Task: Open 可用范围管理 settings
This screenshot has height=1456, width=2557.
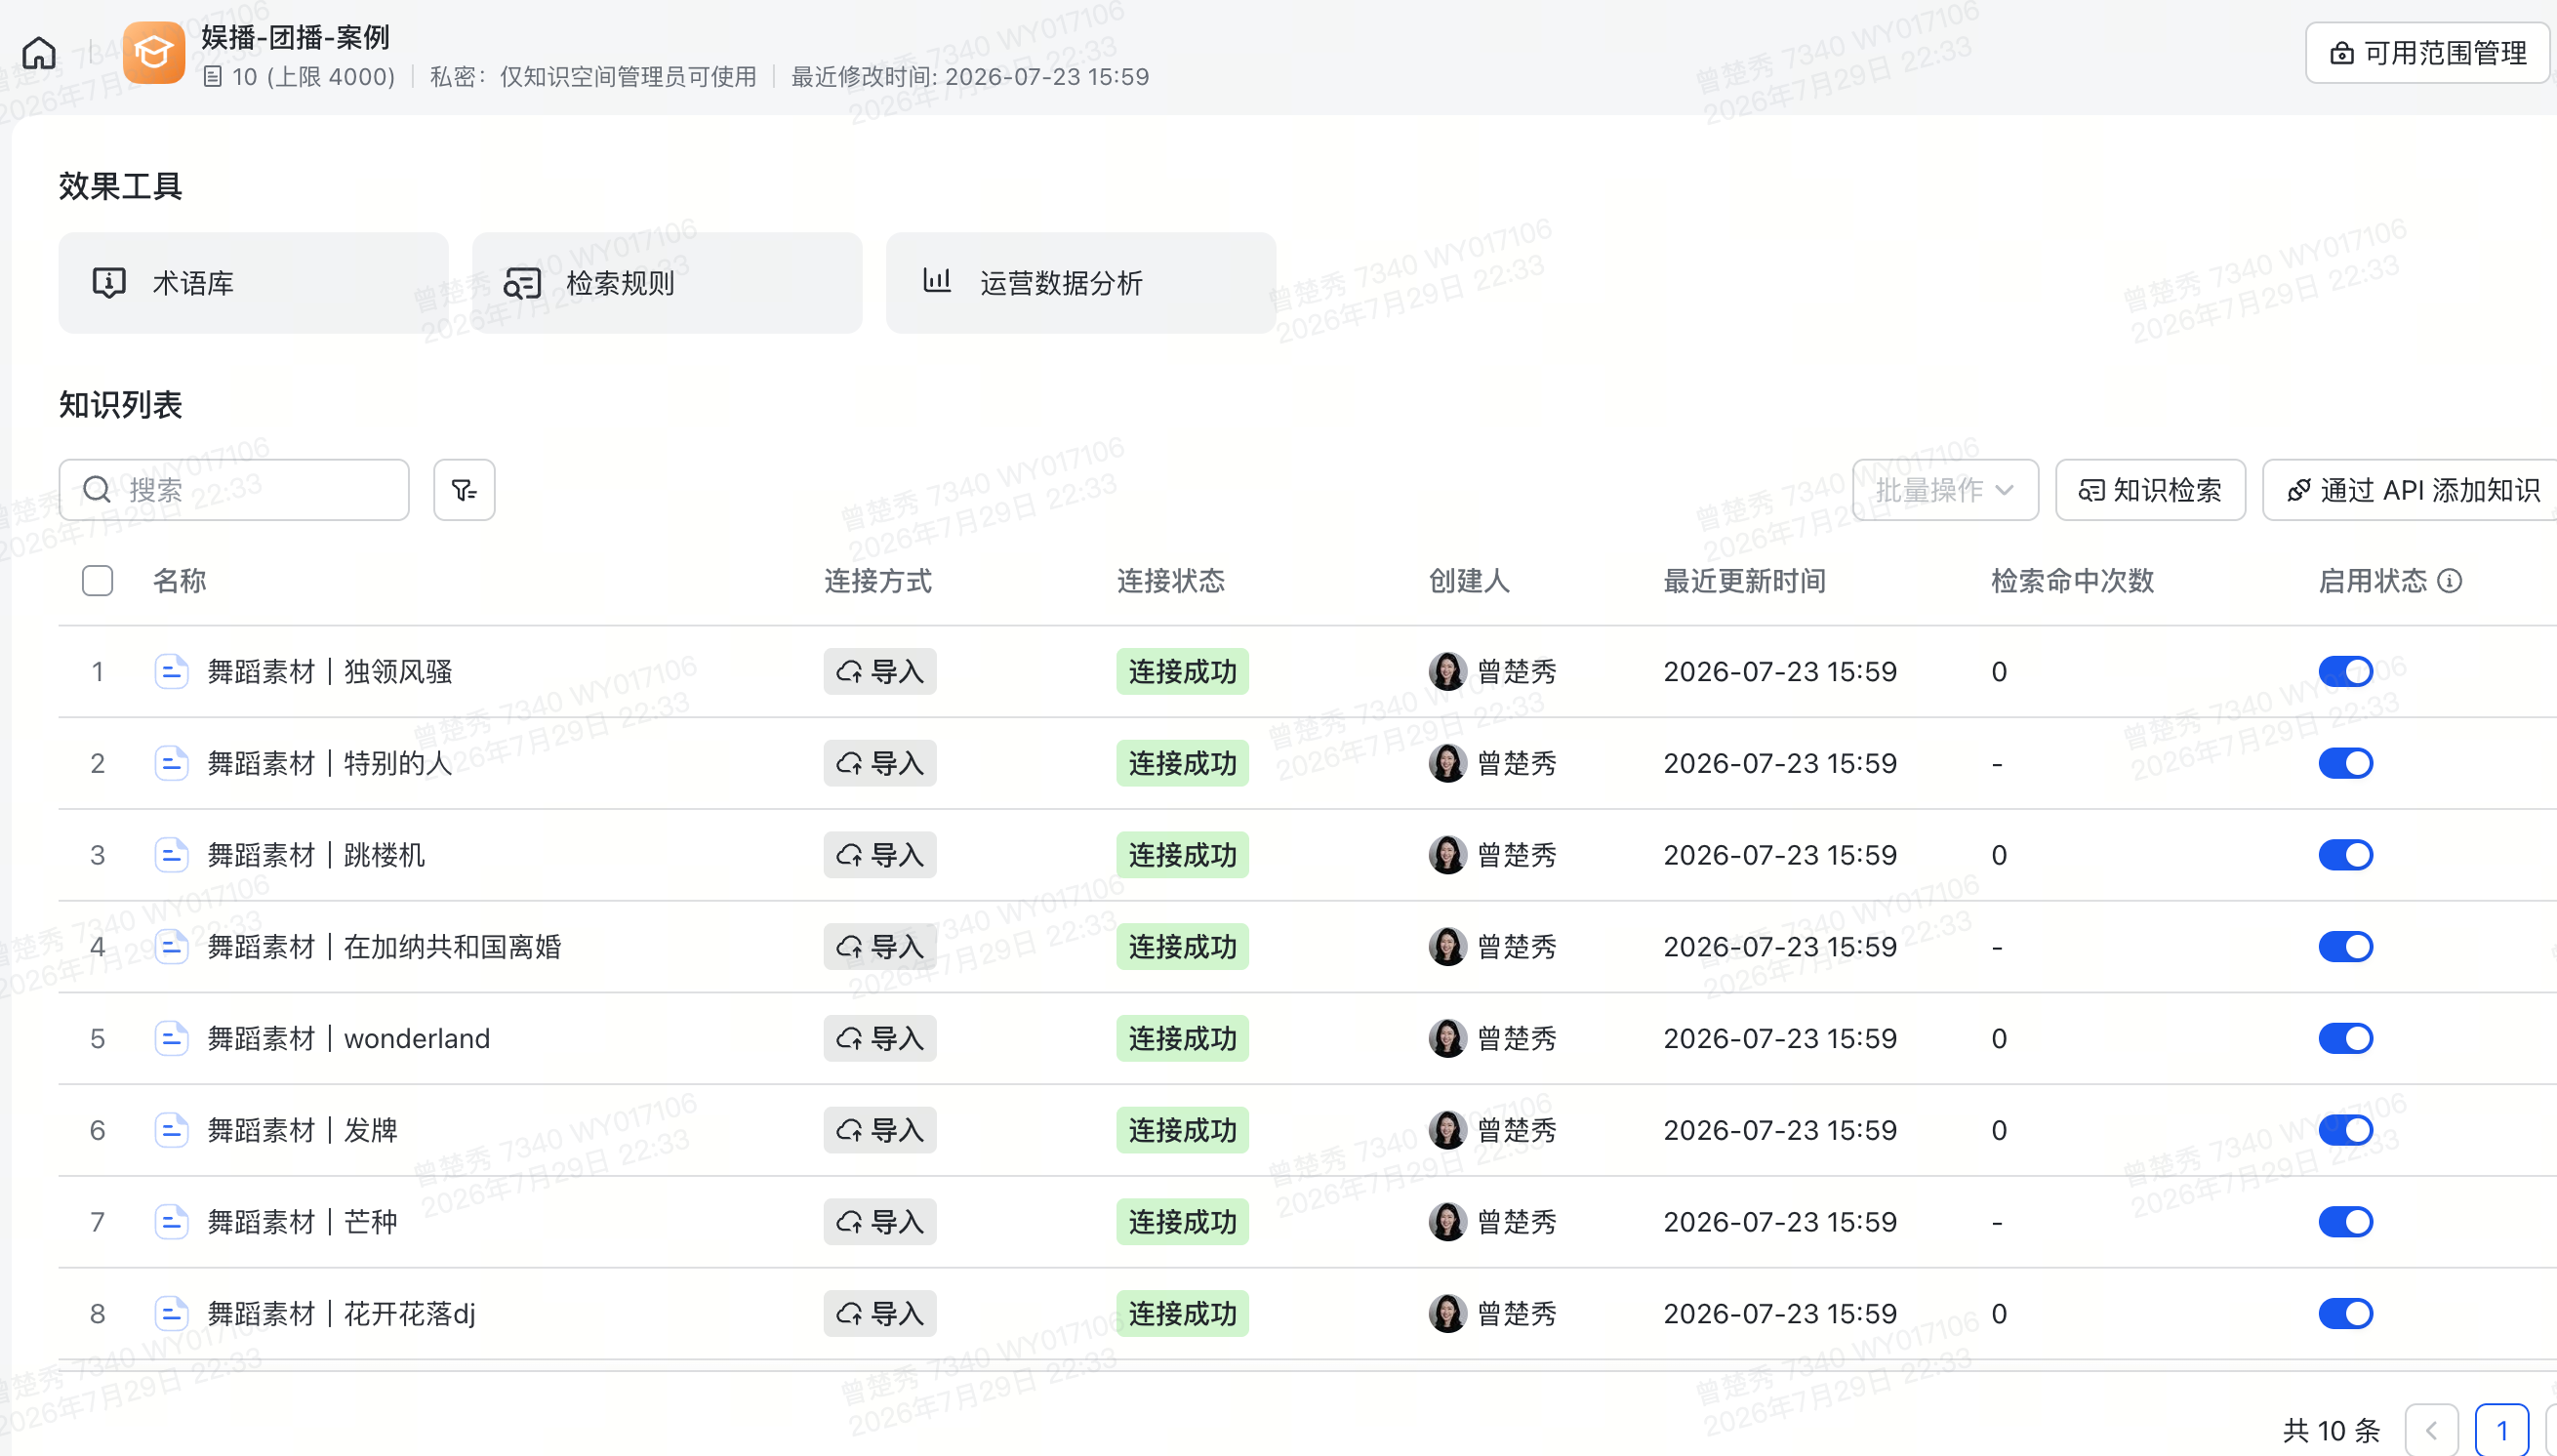Action: [x=2428, y=53]
